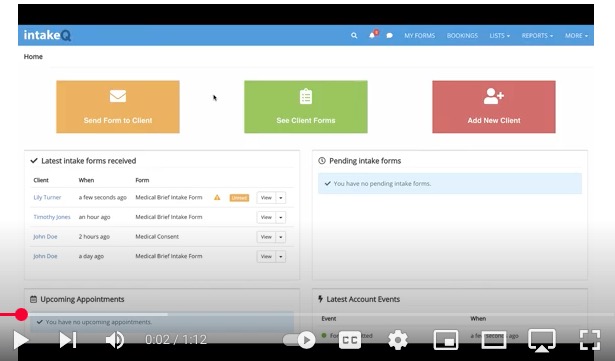Click 'Latest intake forms received' heading
Screen dimensions: 615x361
pos(89,161)
